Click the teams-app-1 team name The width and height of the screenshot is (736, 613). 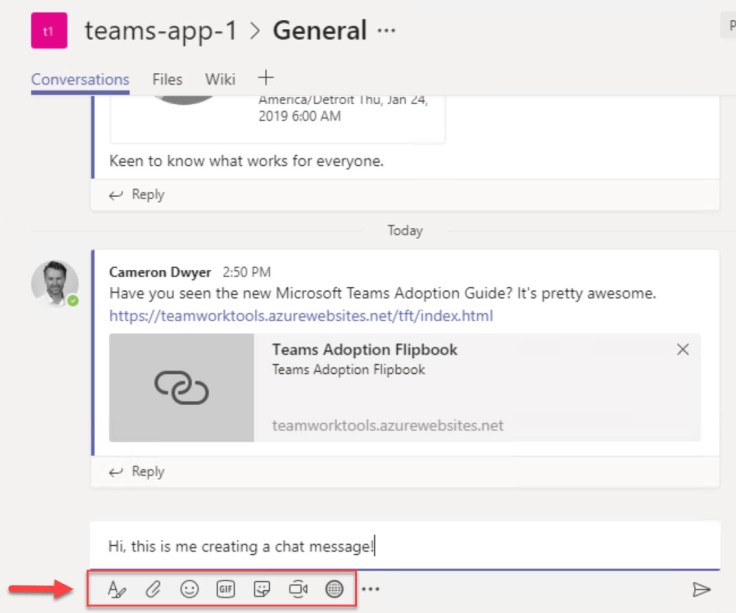point(161,31)
